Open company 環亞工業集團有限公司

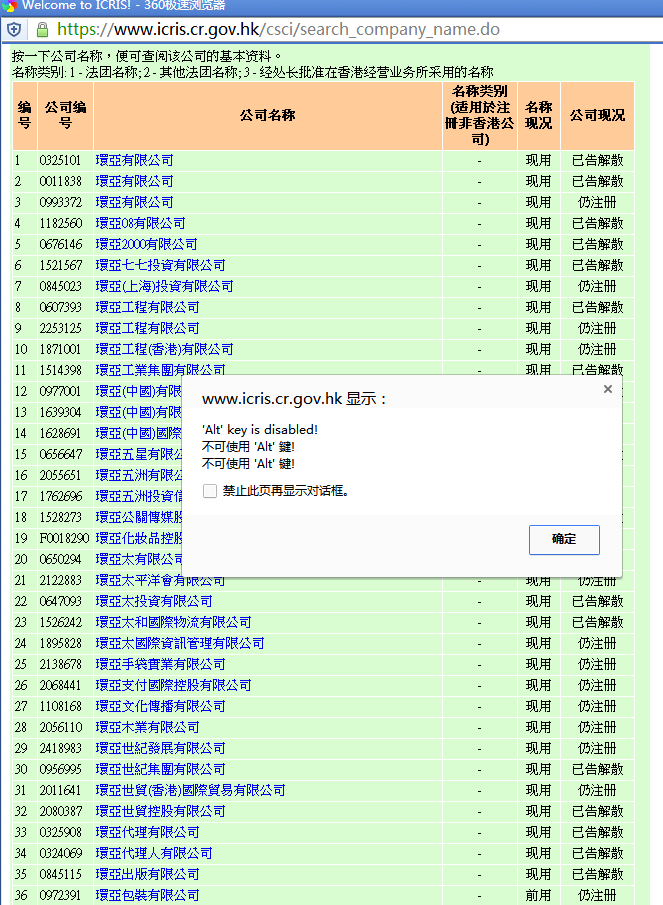(160, 369)
